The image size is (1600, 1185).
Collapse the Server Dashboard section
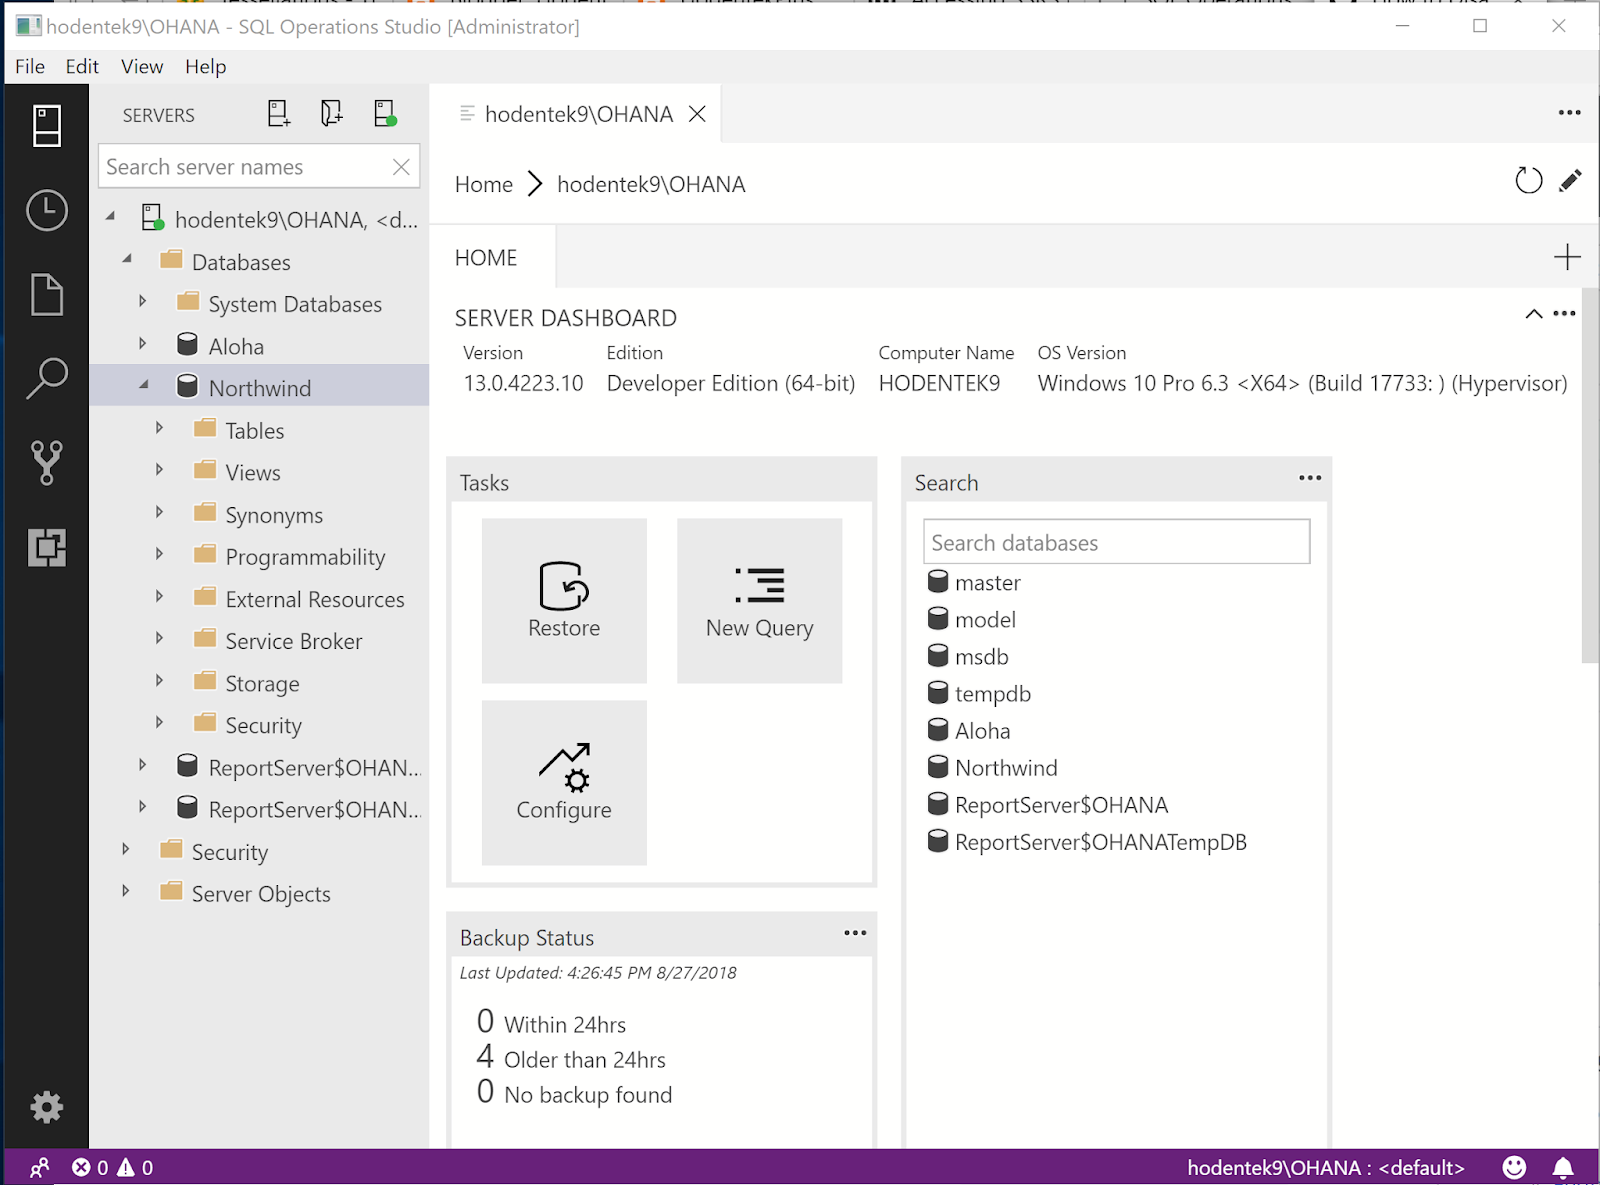(x=1533, y=314)
